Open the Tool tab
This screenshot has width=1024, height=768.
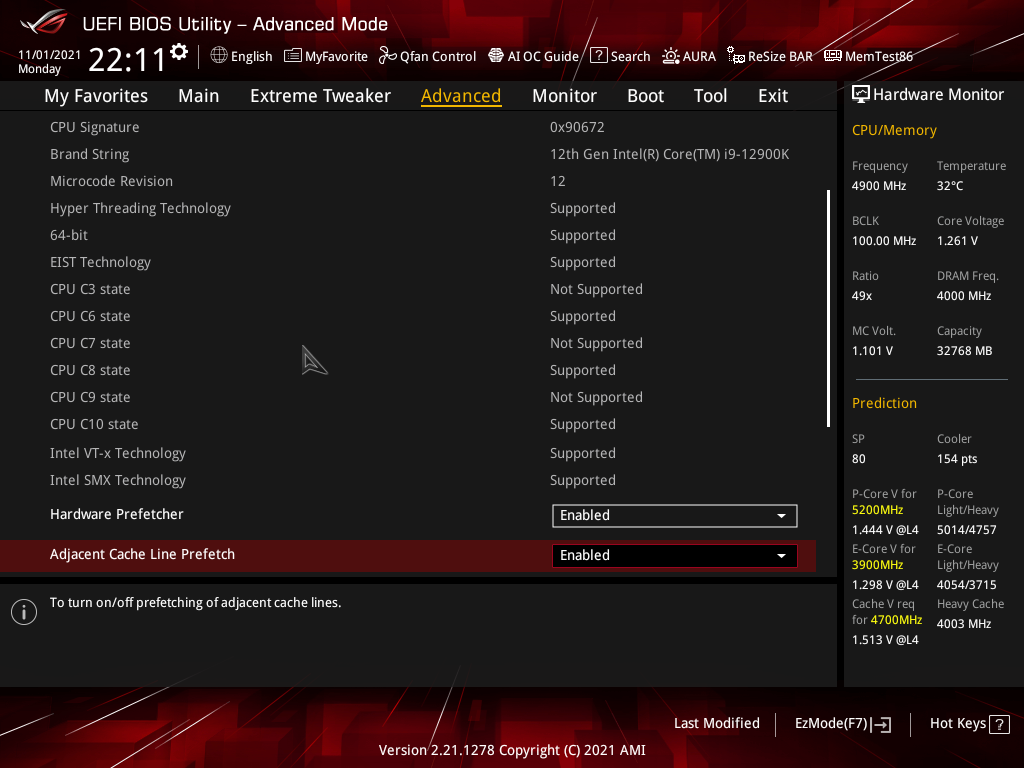(x=710, y=96)
